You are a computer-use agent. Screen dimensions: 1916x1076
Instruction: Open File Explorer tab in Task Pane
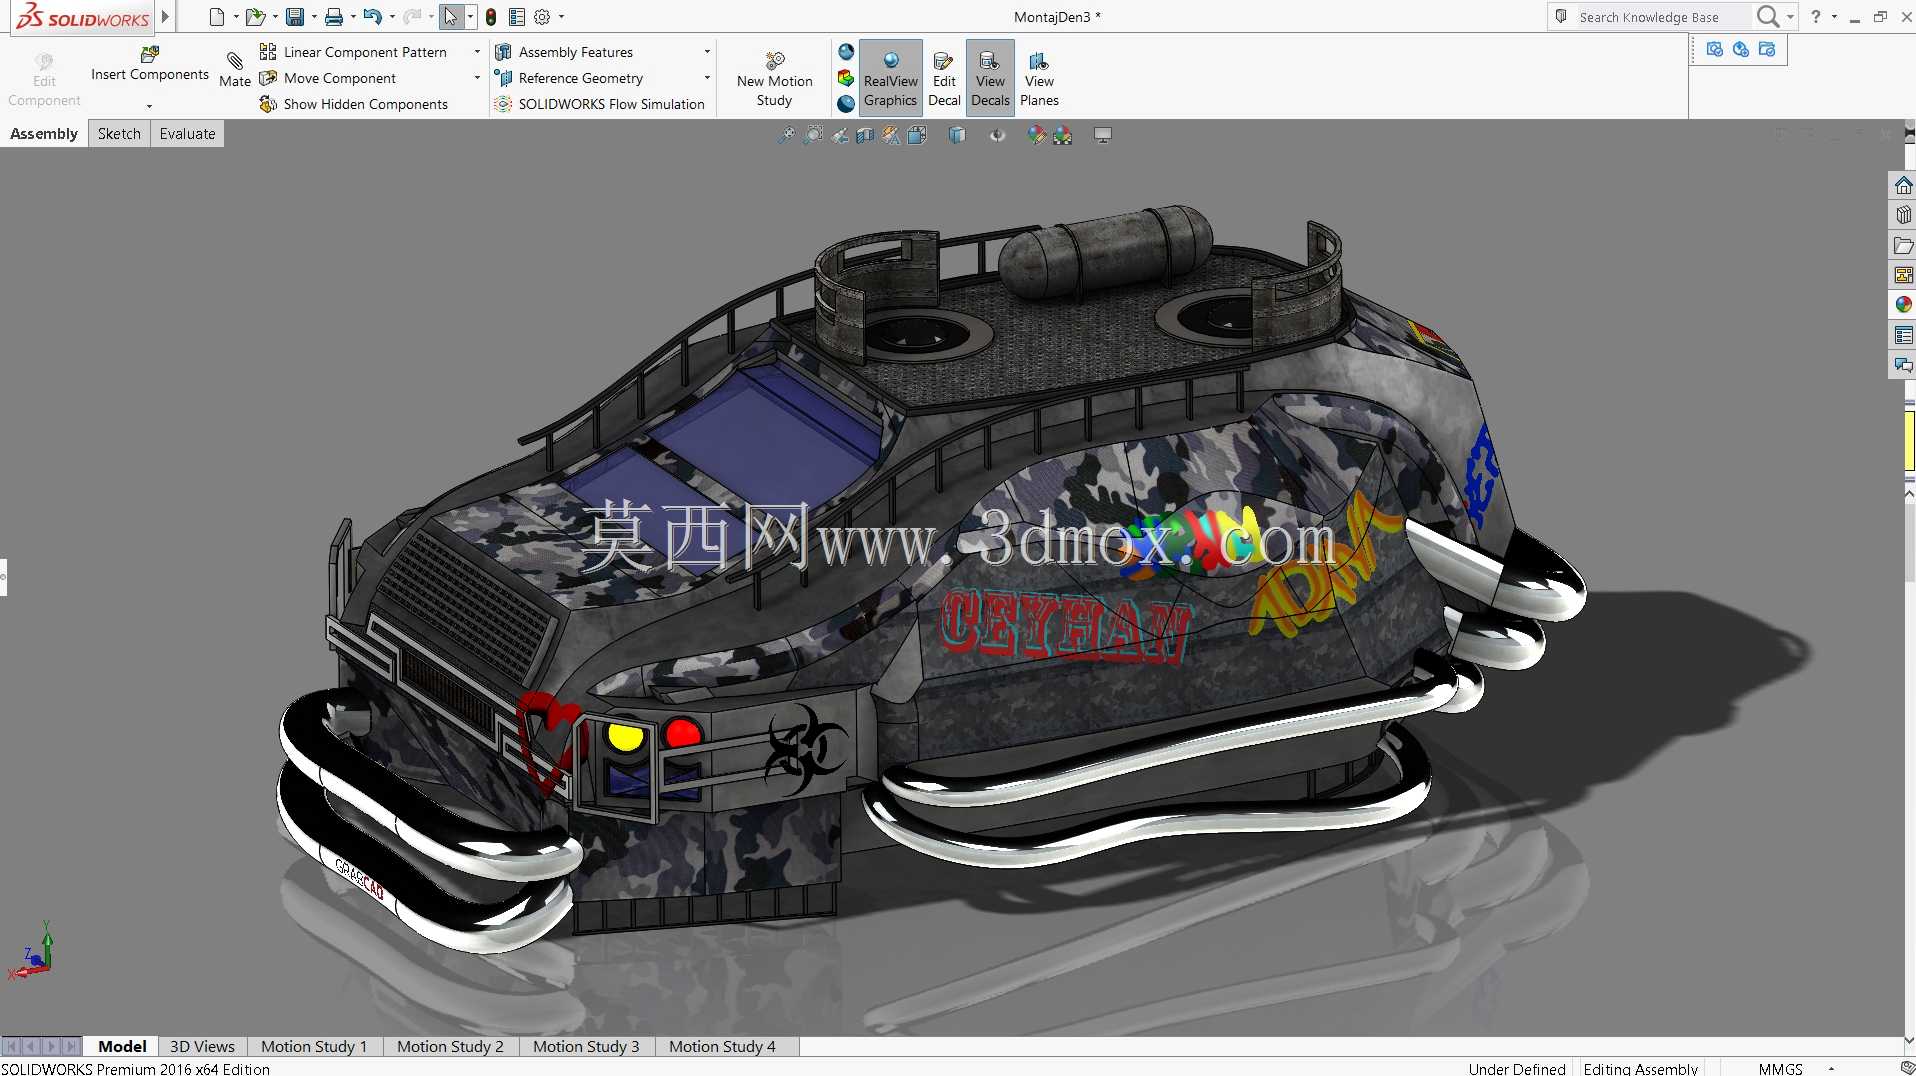pyautogui.click(x=1903, y=245)
